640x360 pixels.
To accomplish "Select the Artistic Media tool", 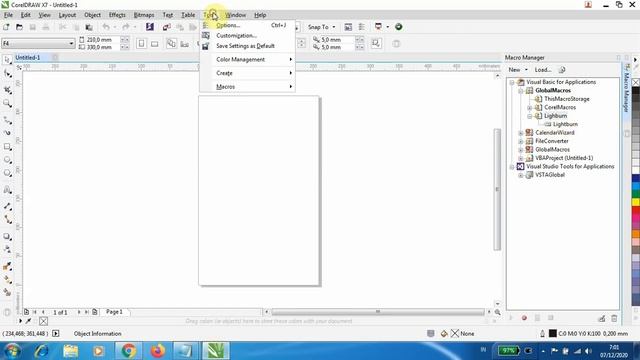I will [7, 133].
